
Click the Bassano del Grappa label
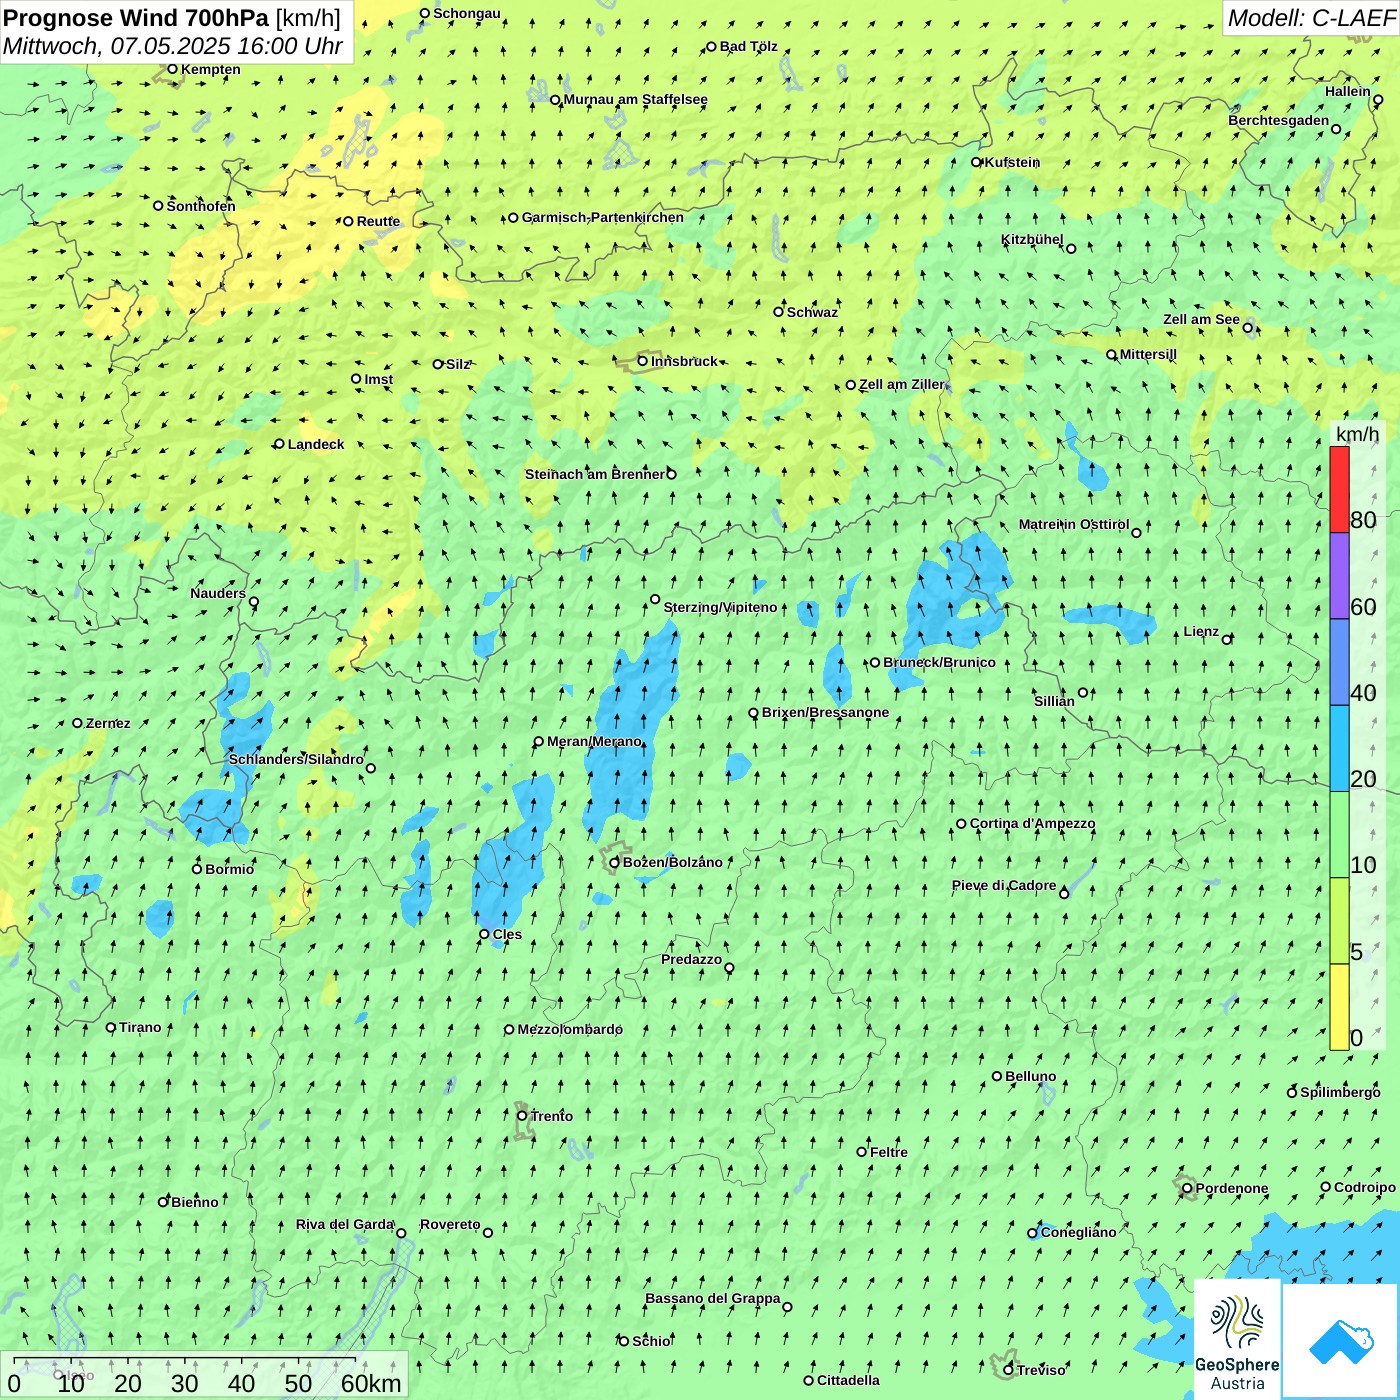(x=713, y=1298)
